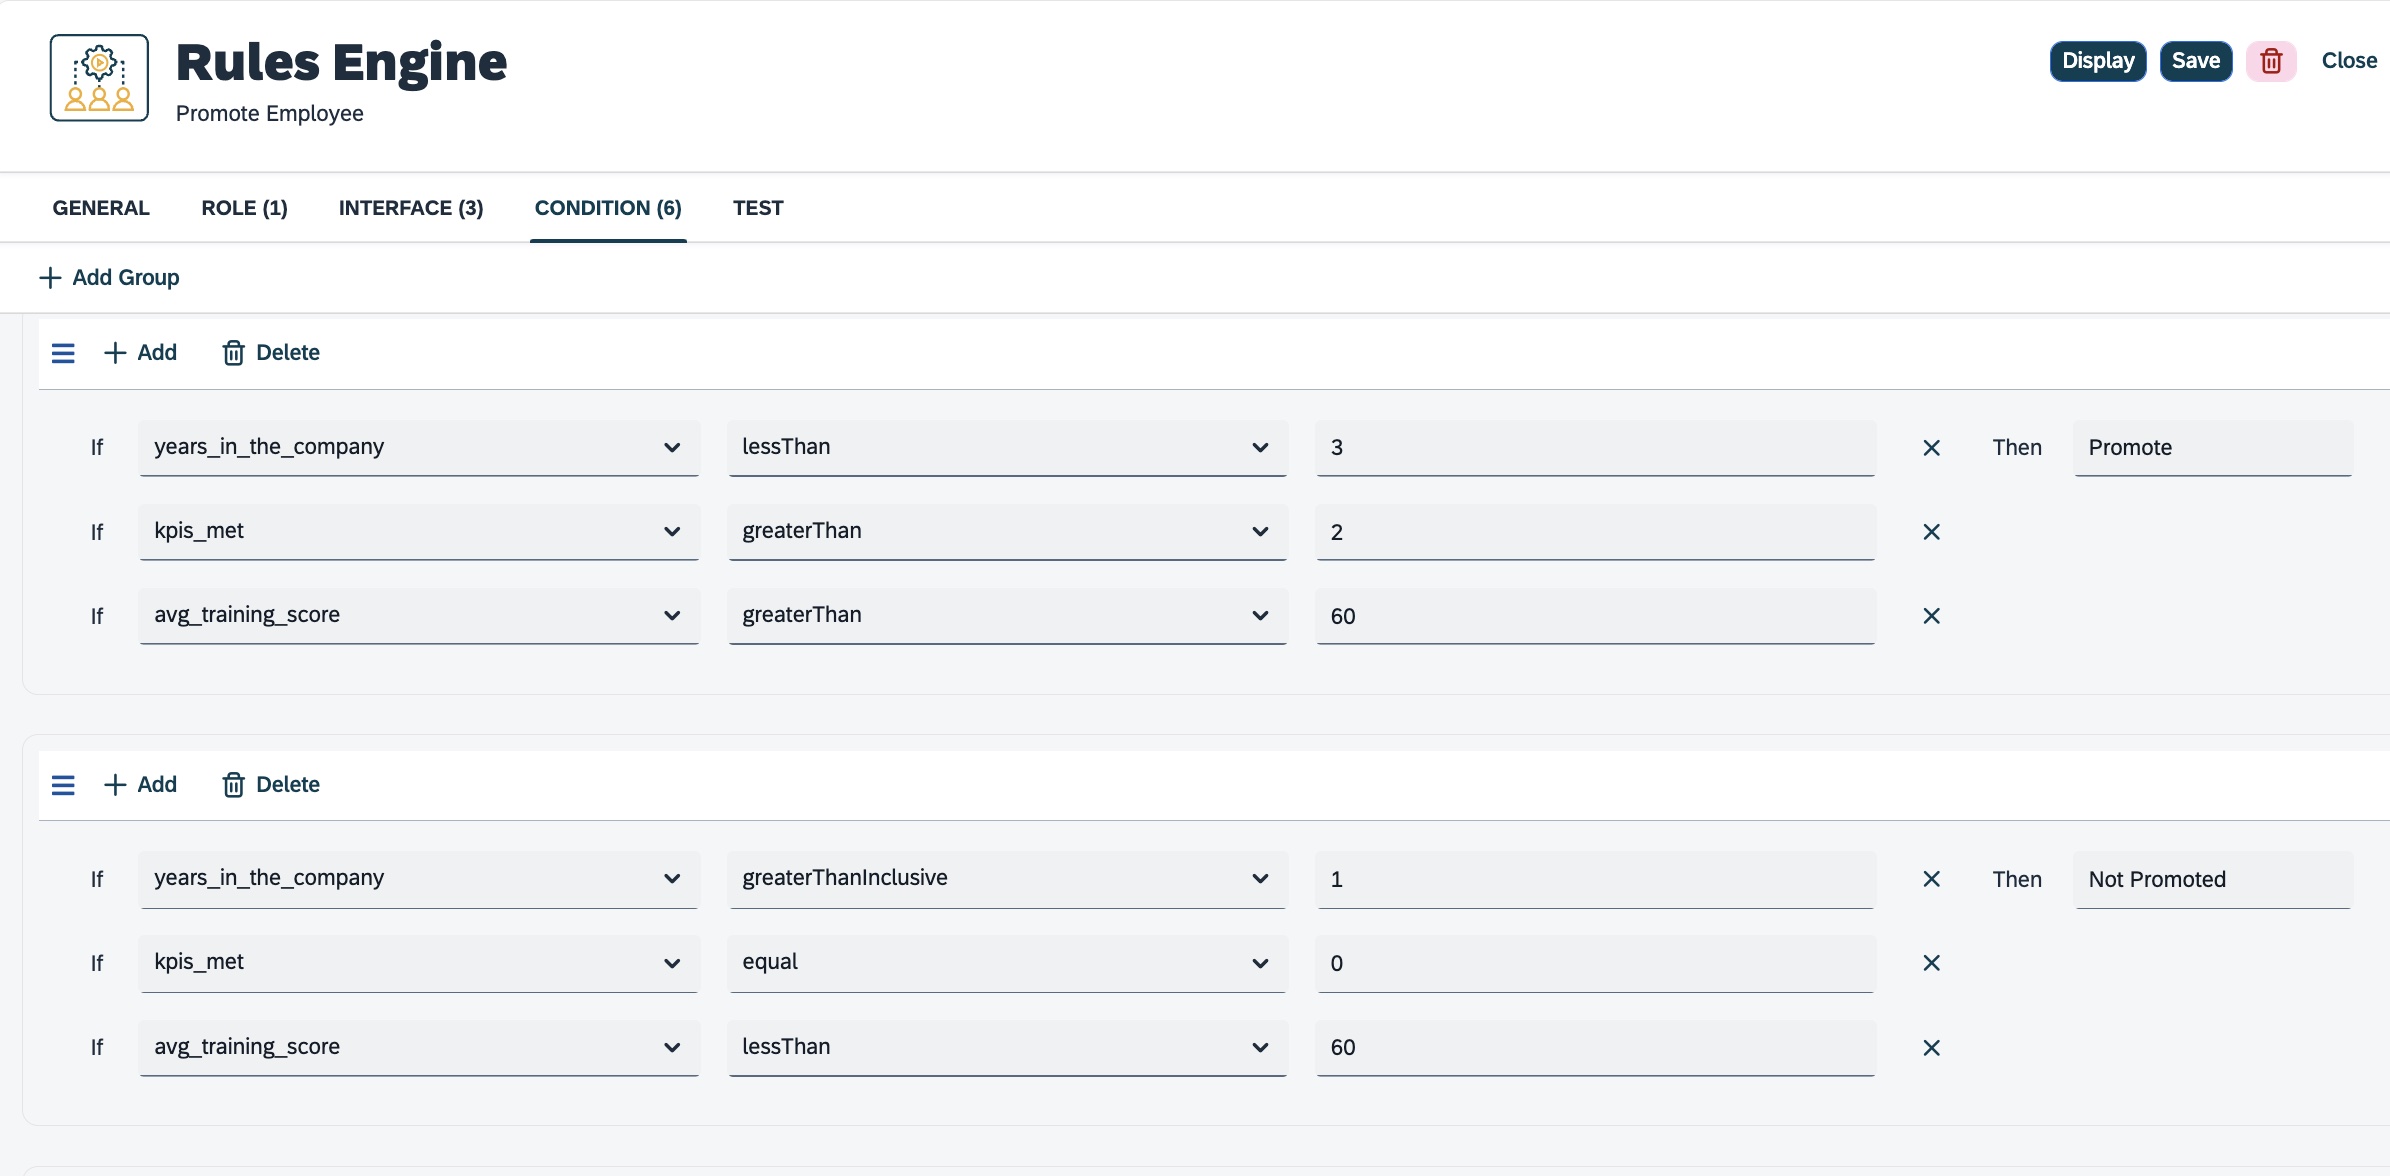This screenshot has height=1176, width=2390.
Task: Click the Not Promoted result input field
Action: pos(2212,879)
